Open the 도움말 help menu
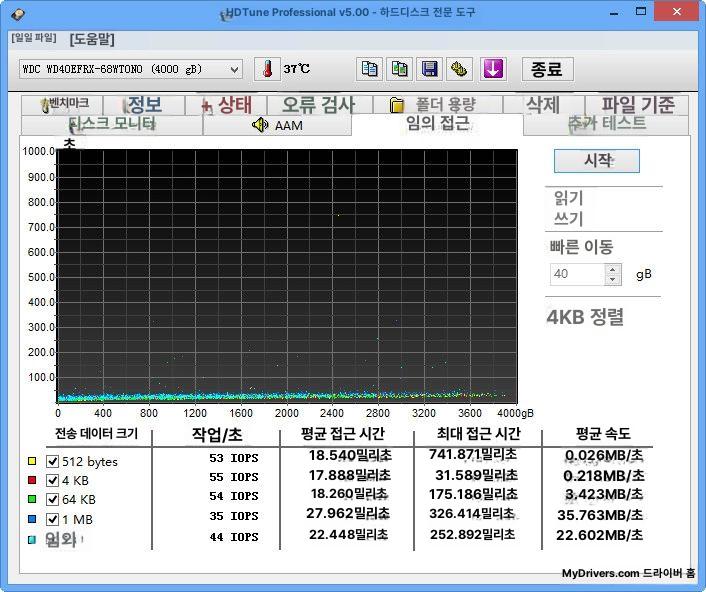The image size is (706, 592). [92, 40]
